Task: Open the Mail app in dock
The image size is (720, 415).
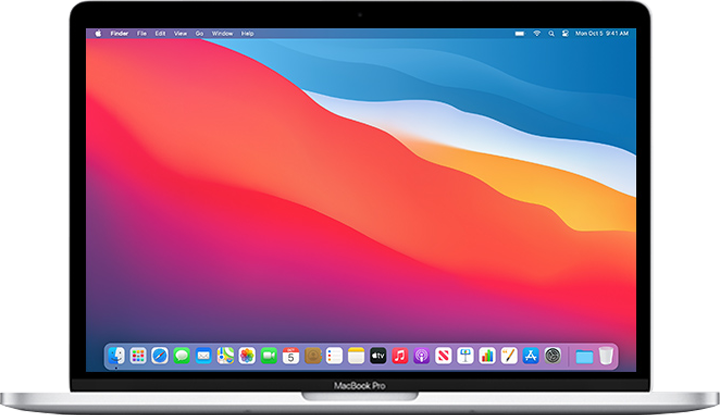Action: pyautogui.click(x=204, y=355)
